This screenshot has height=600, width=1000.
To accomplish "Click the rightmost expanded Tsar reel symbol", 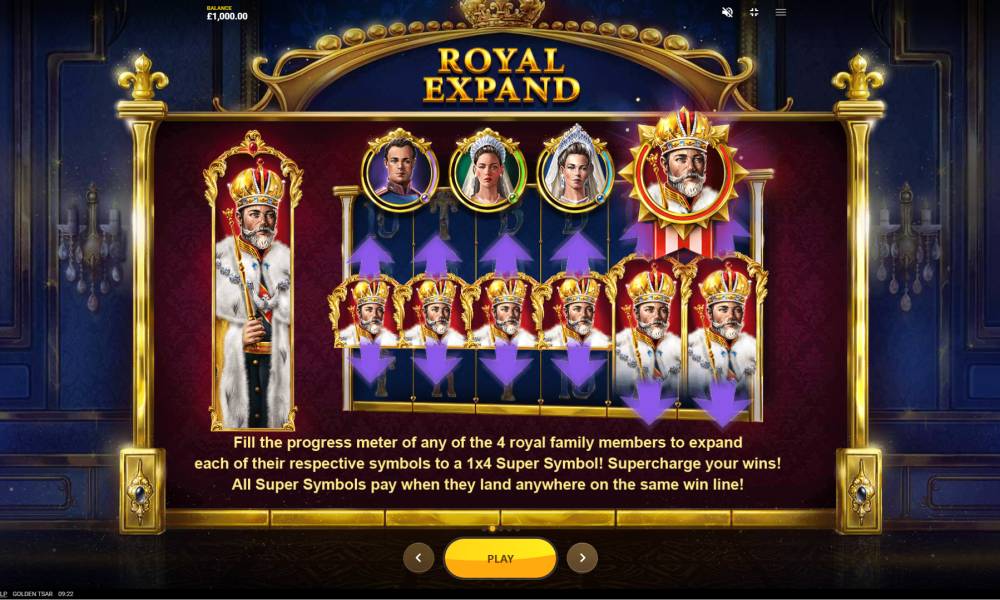I will [x=723, y=333].
